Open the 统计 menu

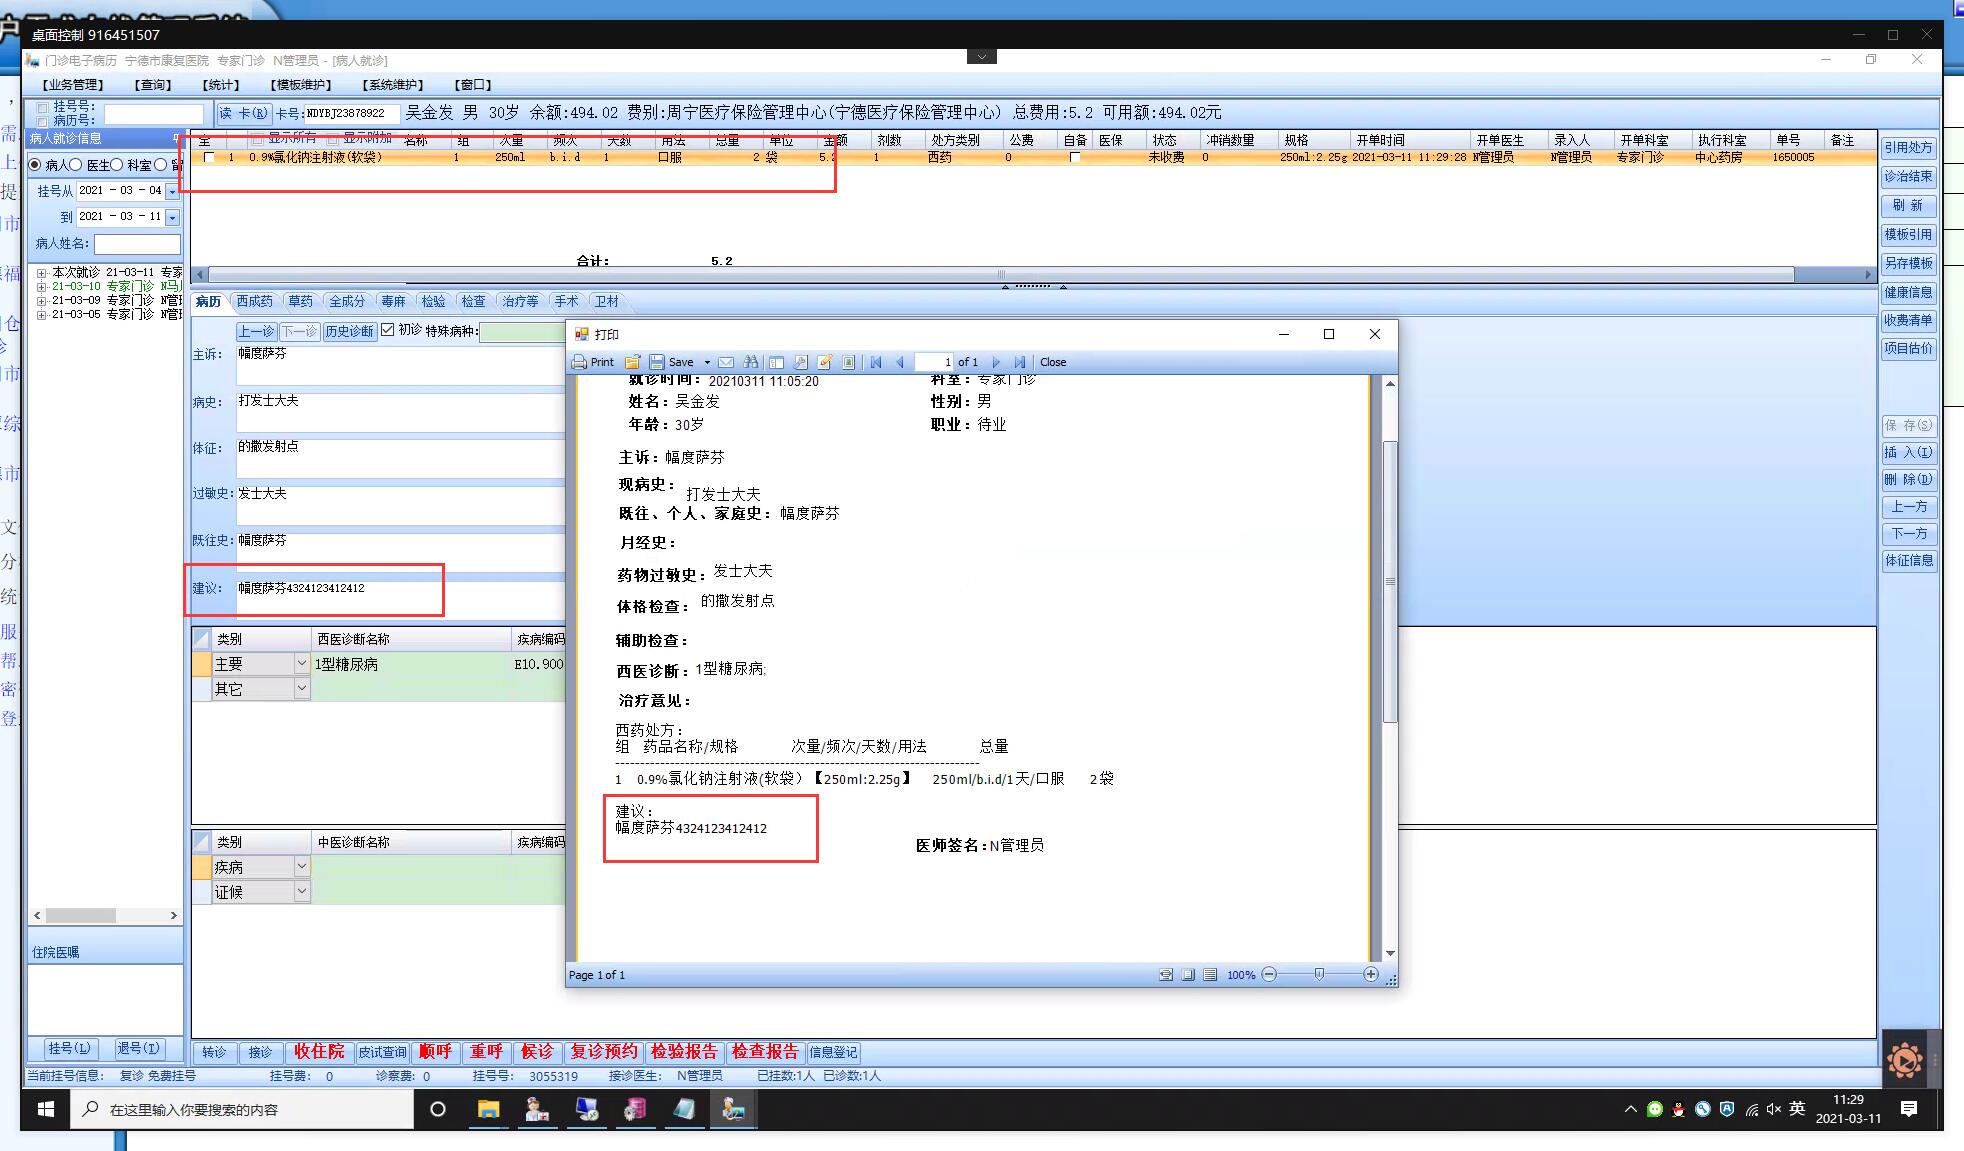click(221, 85)
